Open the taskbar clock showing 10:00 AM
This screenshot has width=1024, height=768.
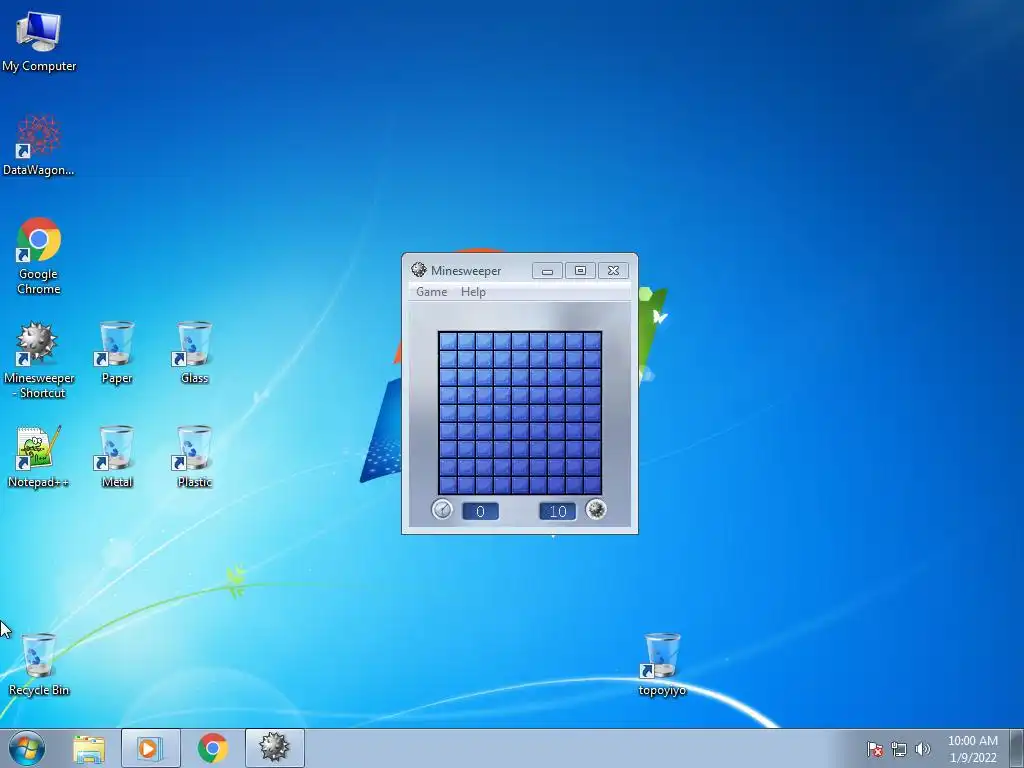[972, 749]
